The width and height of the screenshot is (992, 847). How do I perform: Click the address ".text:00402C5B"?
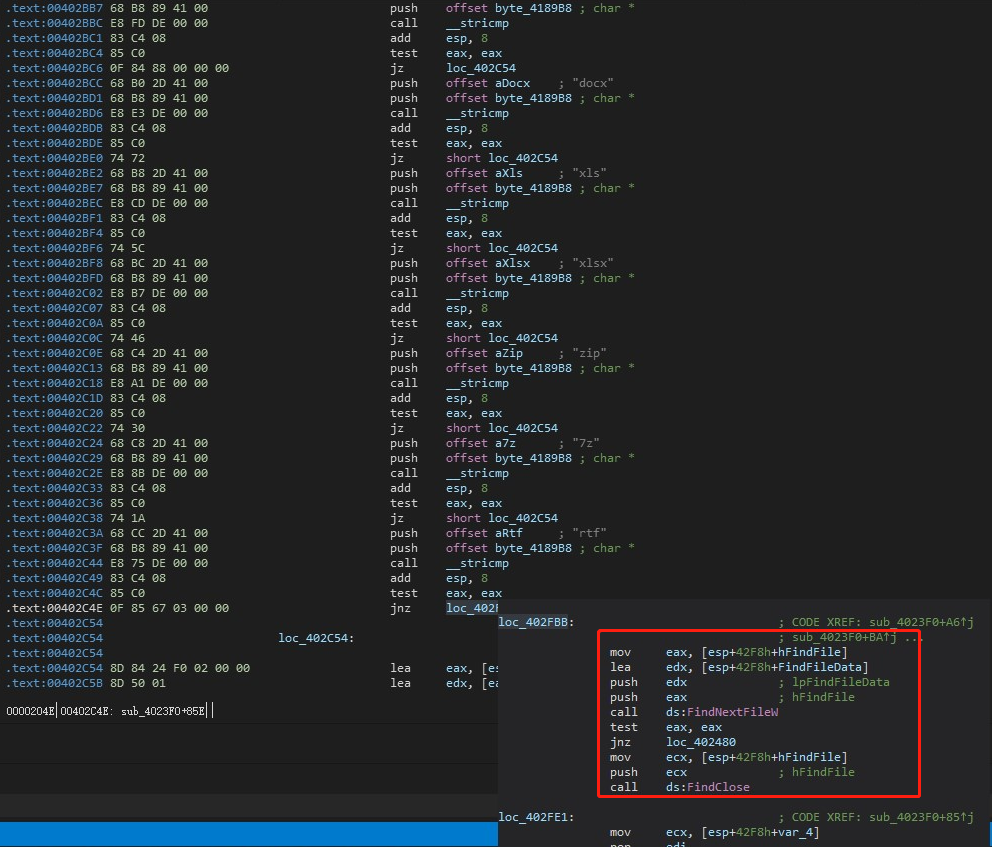tap(54, 683)
